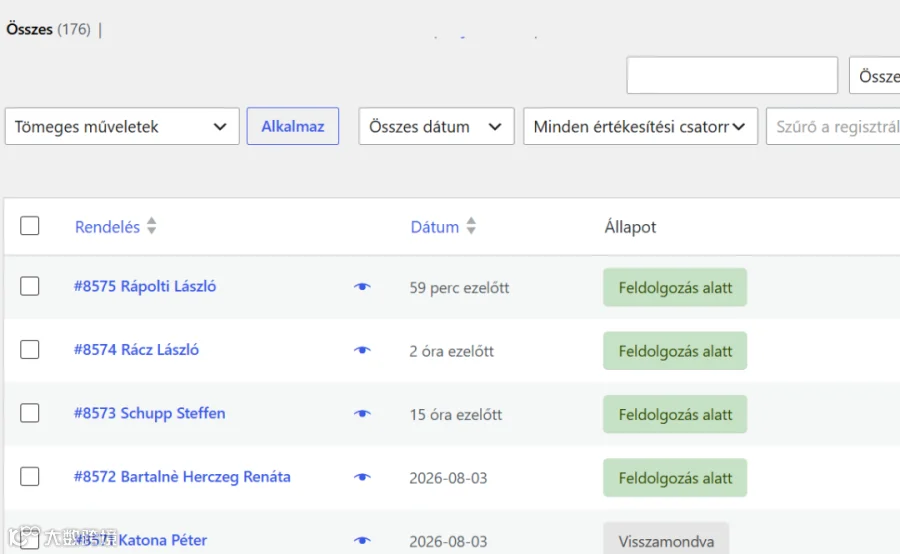Preview order #8575 Rápolti László eye icon
The height and width of the screenshot is (554, 900).
(x=362, y=286)
